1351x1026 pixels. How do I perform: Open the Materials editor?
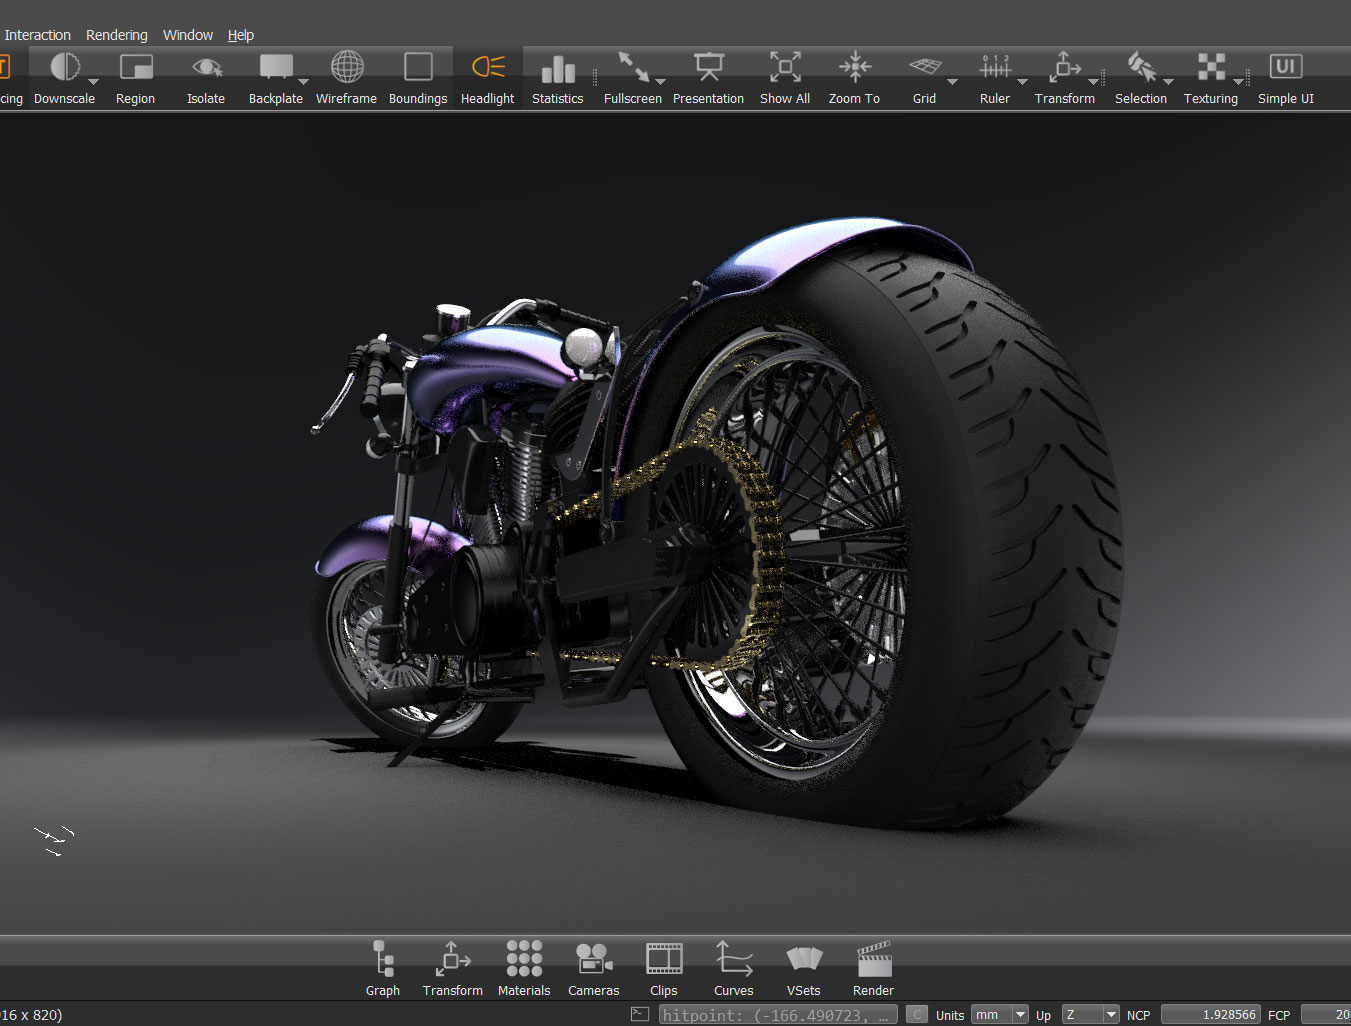(x=524, y=960)
